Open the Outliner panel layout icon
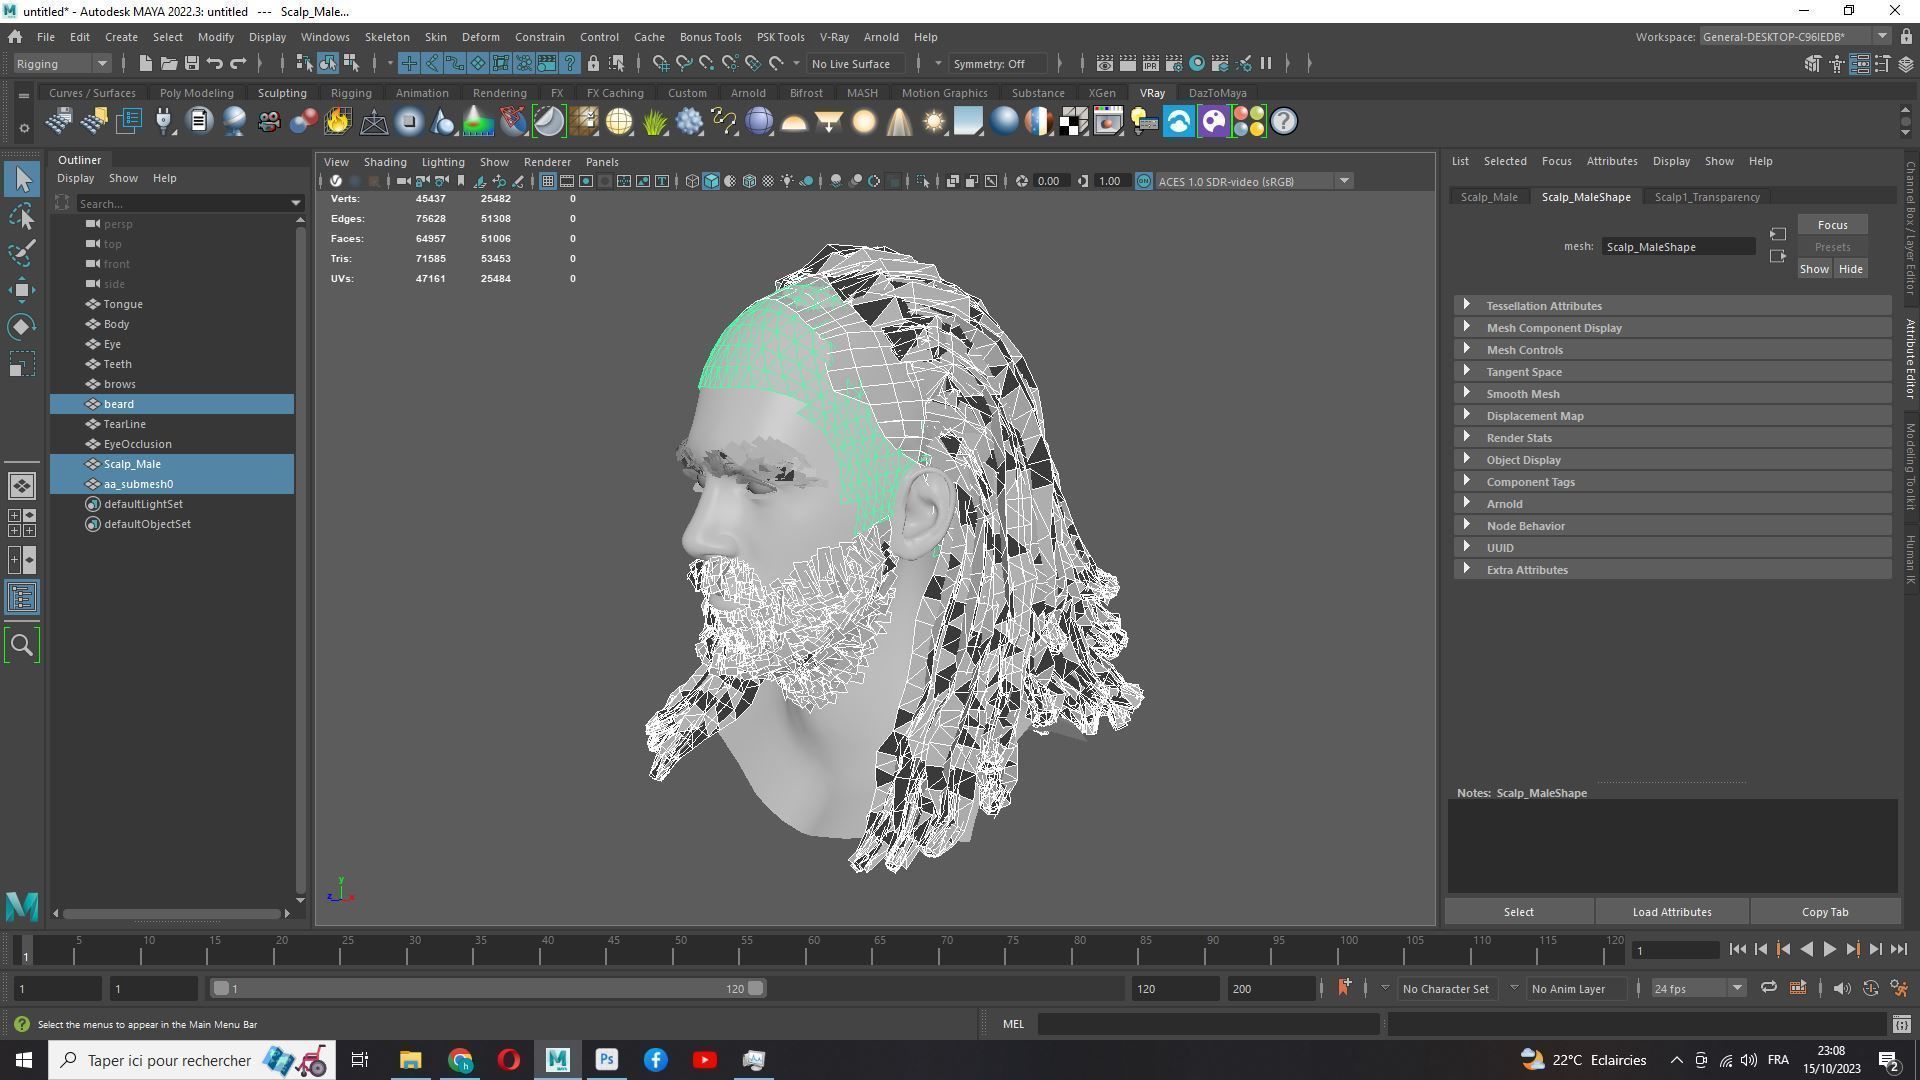Image resolution: width=1920 pixels, height=1080 pixels. click(22, 598)
